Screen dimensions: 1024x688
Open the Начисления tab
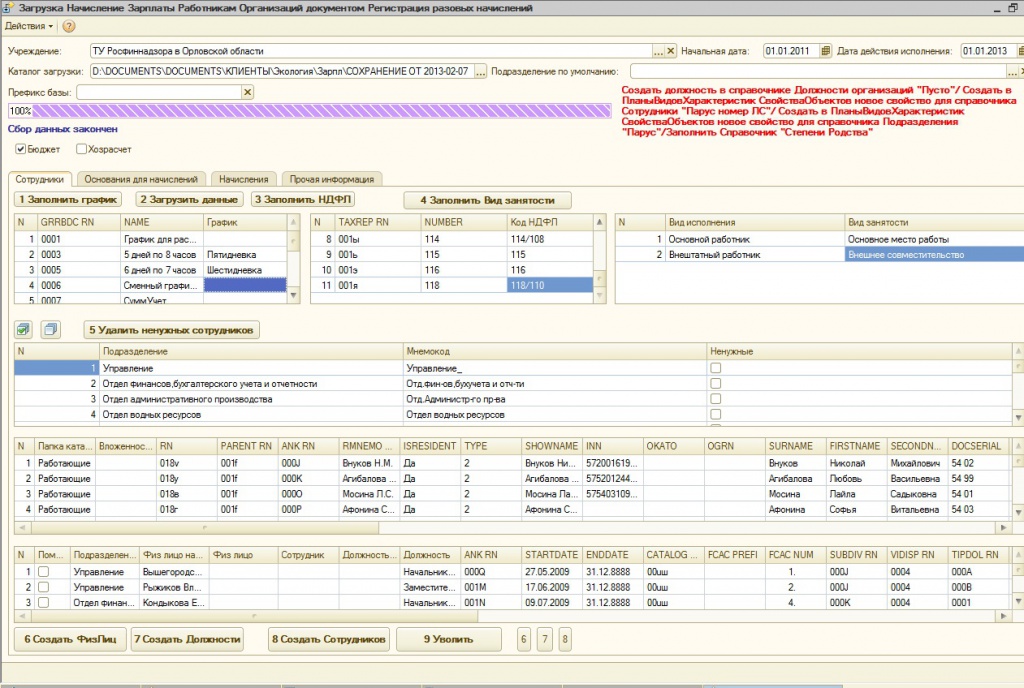[x=244, y=179]
